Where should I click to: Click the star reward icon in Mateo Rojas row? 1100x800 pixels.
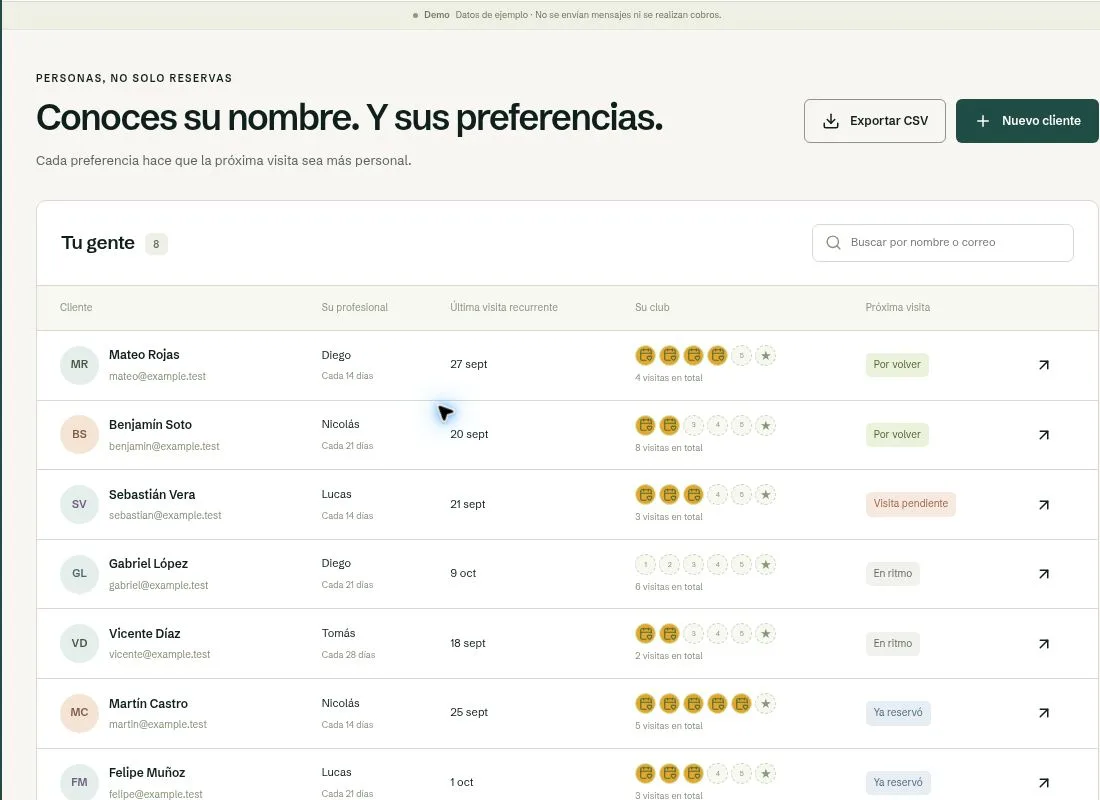pos(765,356)
